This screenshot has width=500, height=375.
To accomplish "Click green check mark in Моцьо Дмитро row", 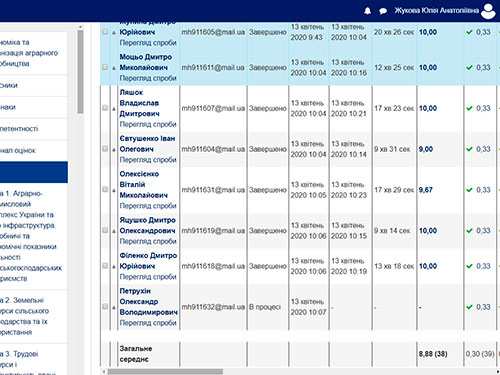I will click(x=469, y=68).
